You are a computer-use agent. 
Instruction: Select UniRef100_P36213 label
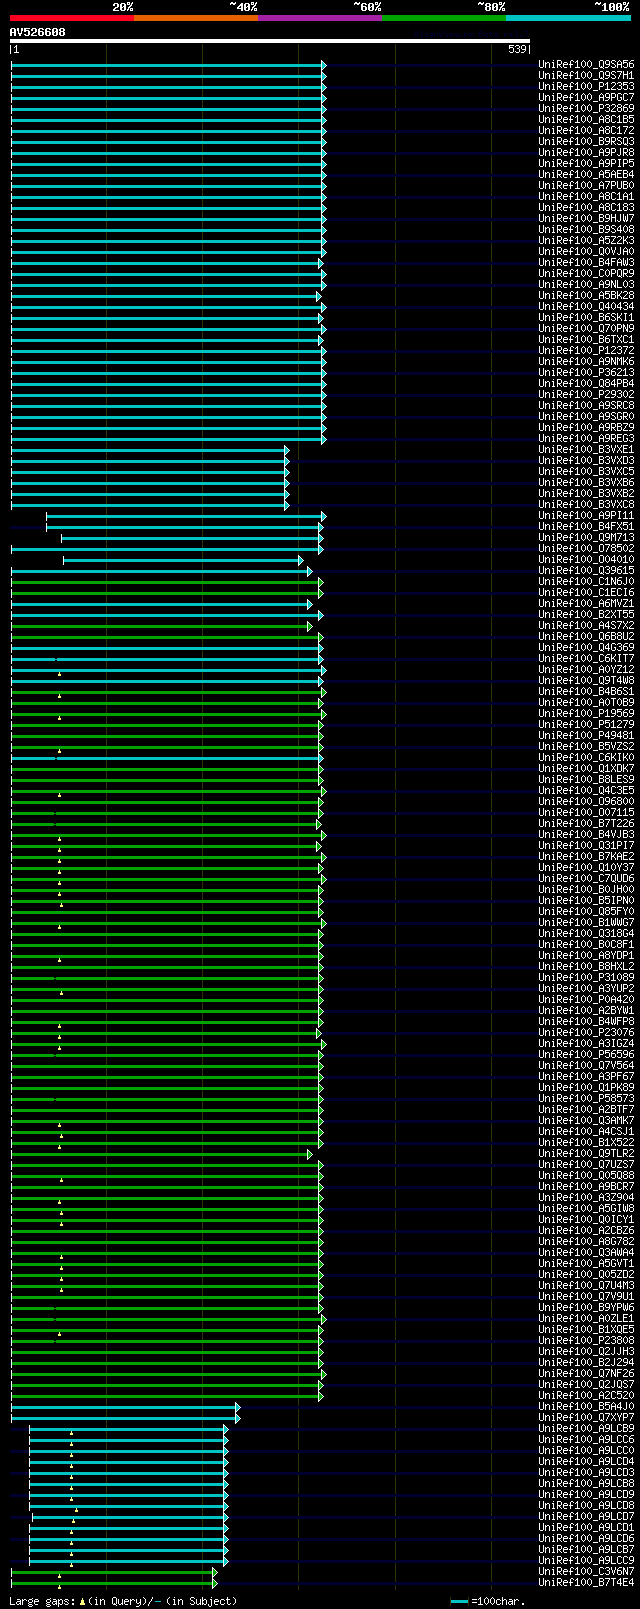click(x=586, y=373)
